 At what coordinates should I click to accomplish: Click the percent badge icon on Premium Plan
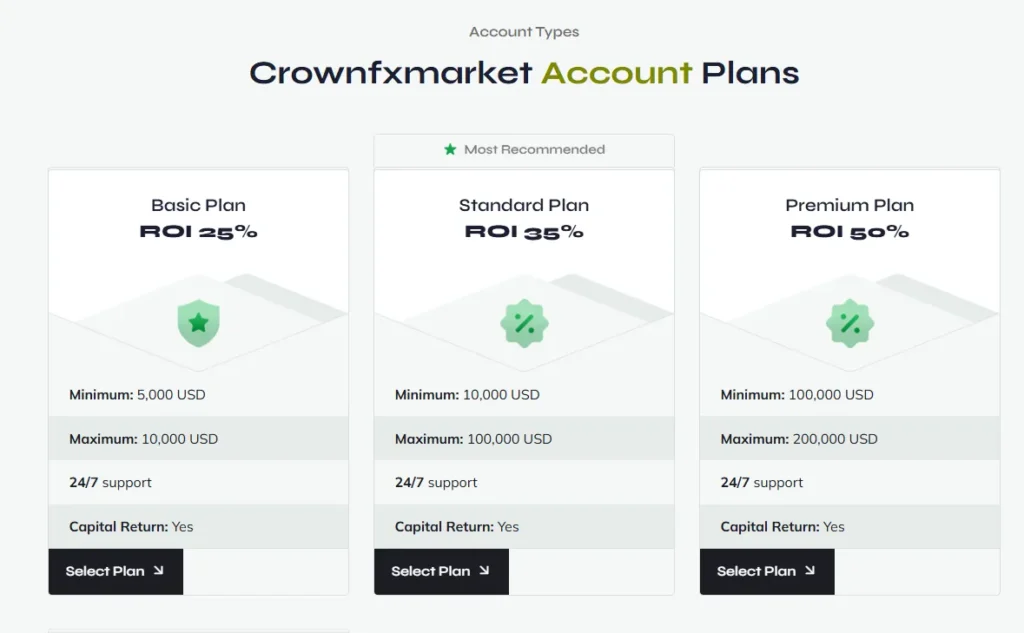pos(849,323)
